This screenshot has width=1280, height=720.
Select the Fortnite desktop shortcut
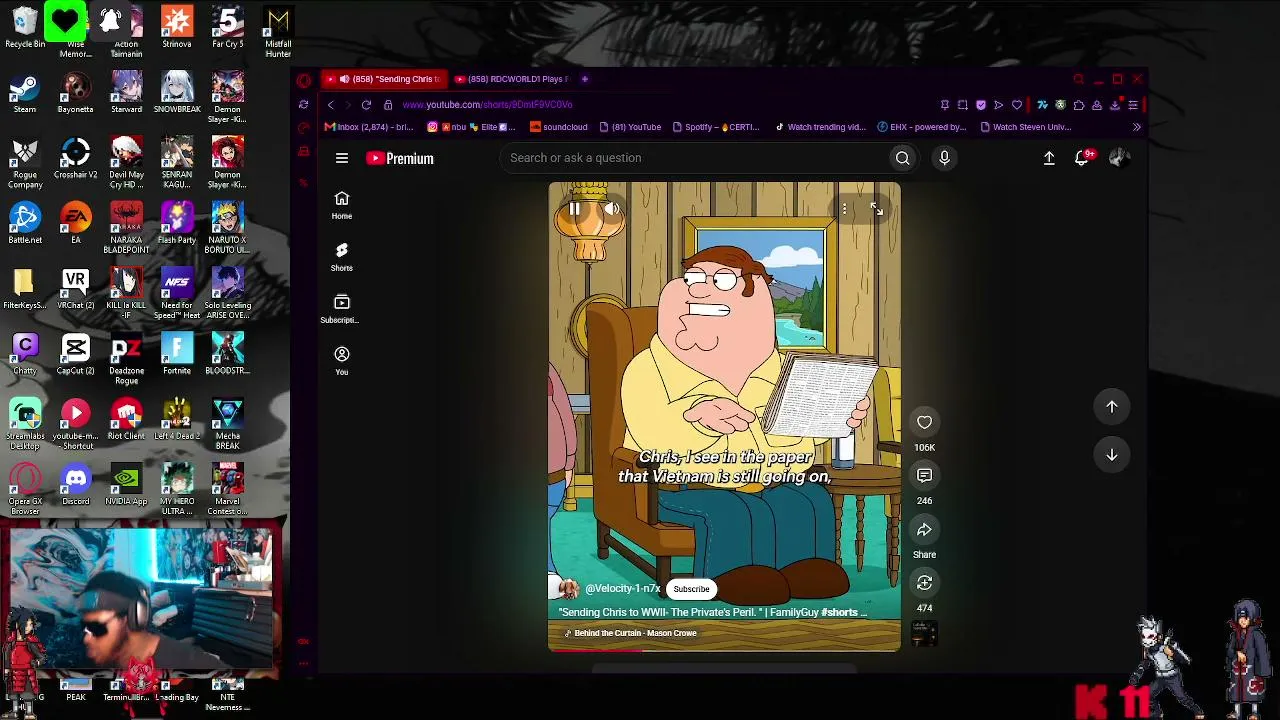tap(177, 354)
